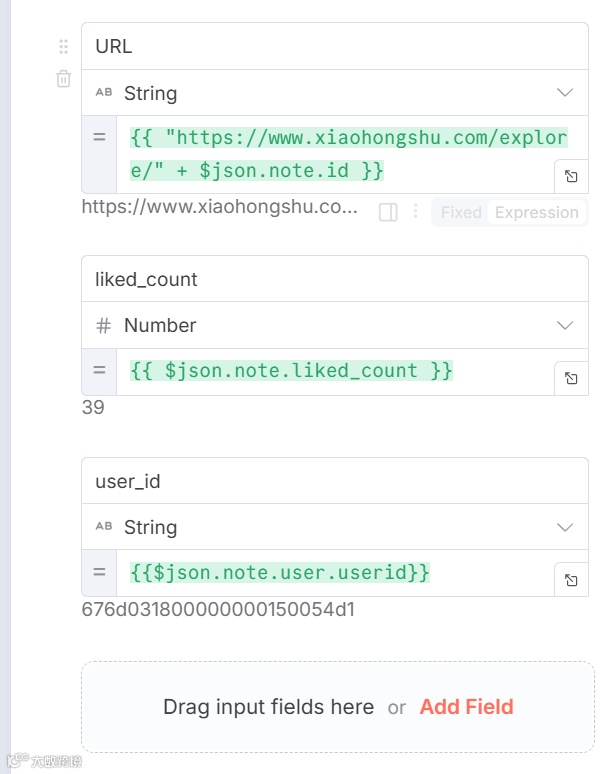The image size is (614, 774).
Task: Edit the liked_count field name input
Action: 335,279
